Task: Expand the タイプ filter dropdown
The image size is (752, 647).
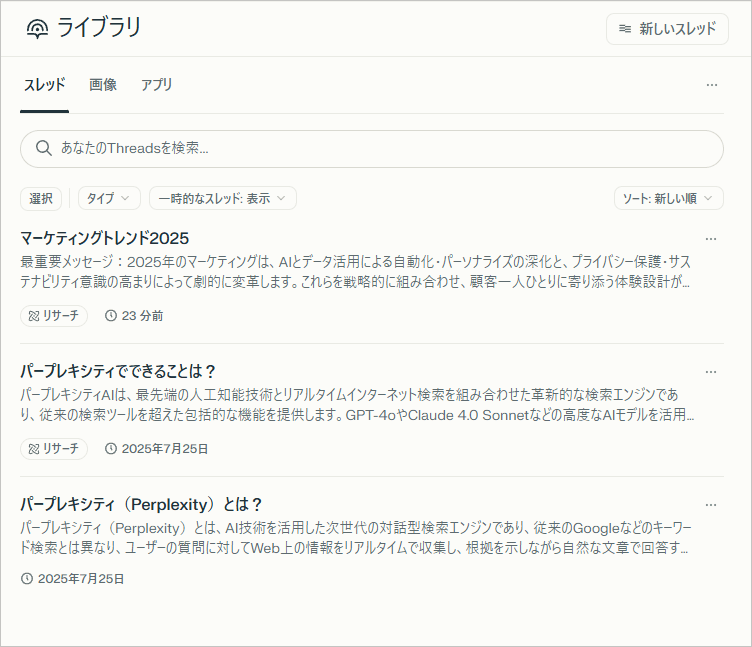Action: (109, 199)
